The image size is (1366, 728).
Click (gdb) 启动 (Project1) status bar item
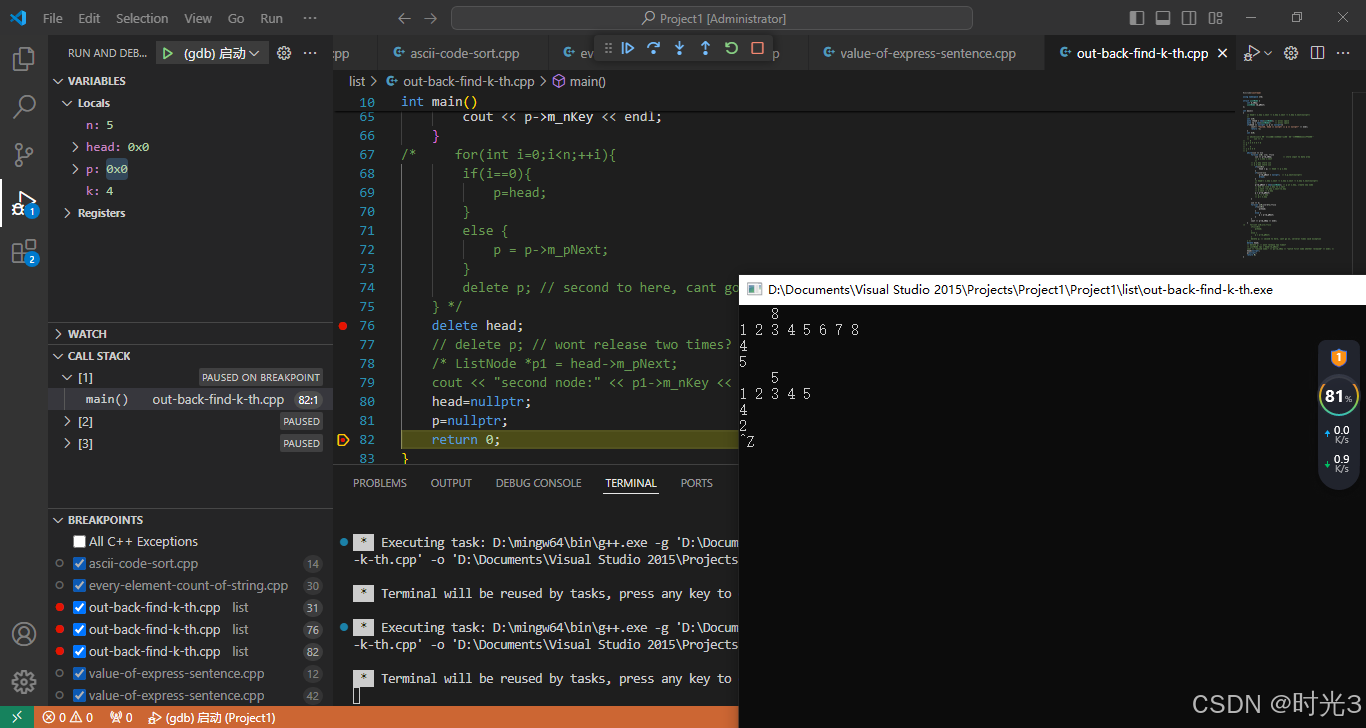(x=211, y=717)
